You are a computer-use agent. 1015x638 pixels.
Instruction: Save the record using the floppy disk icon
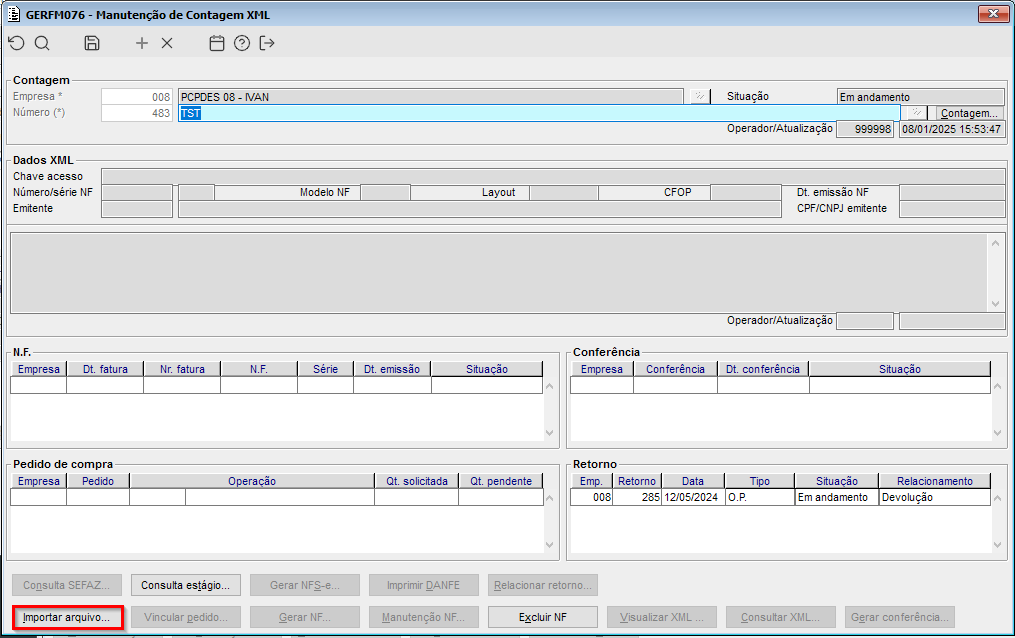[x=92, y=43]
